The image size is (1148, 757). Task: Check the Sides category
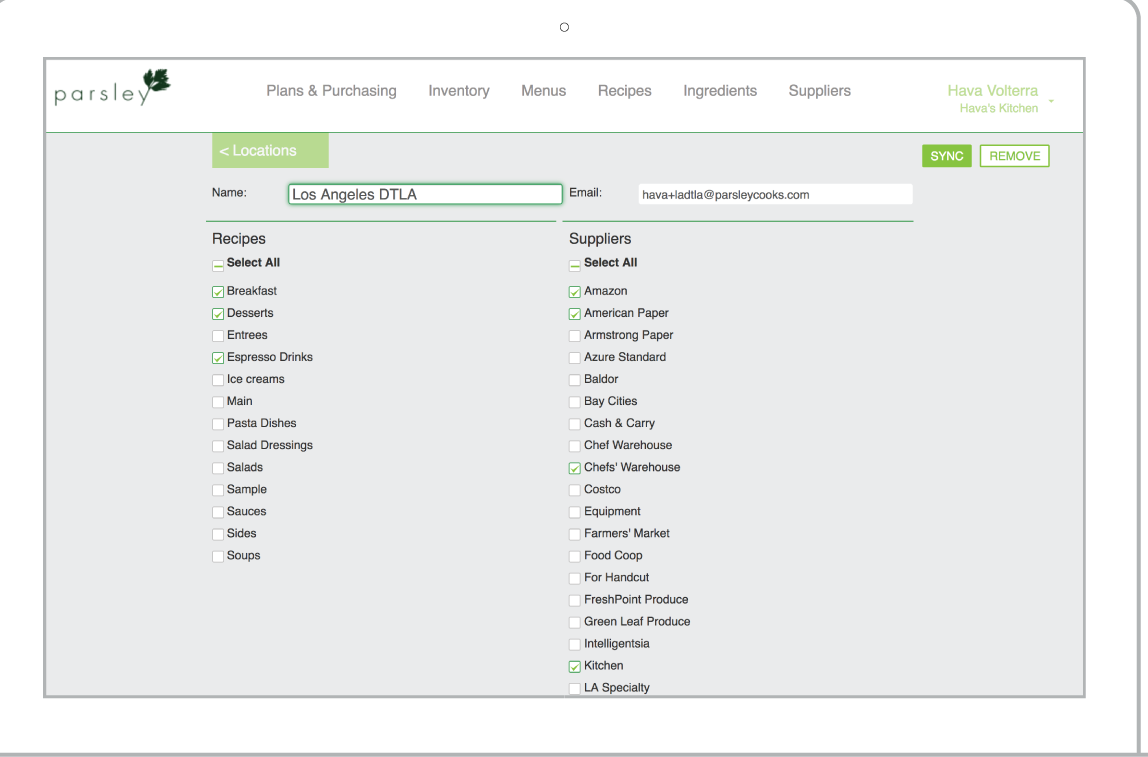point(217,534)
